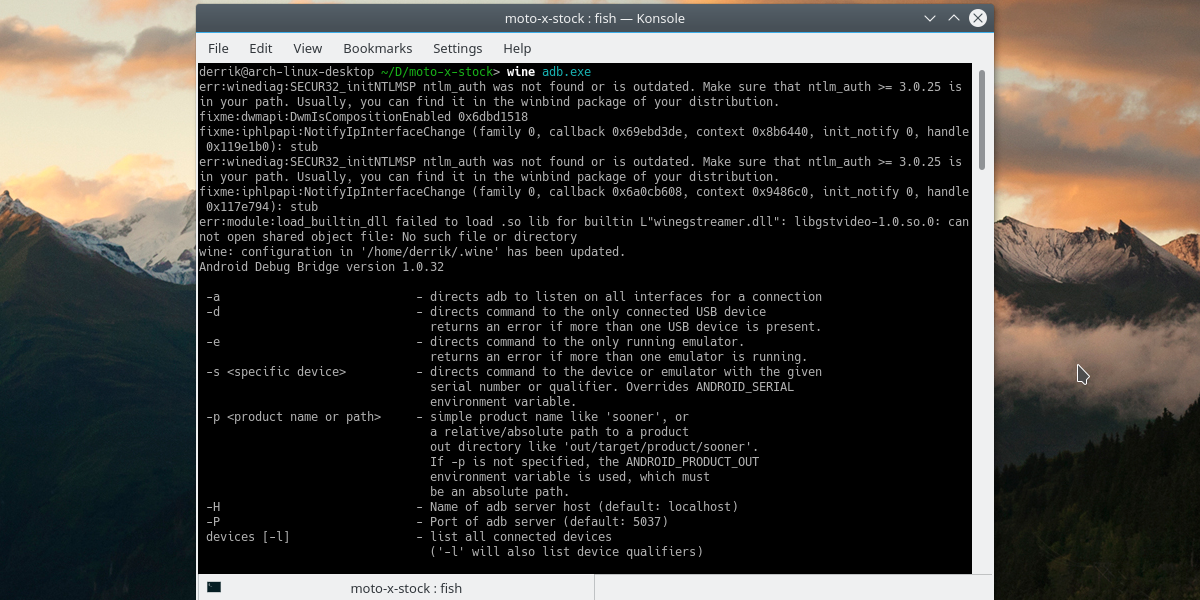Click the path '~/D/moto-x-stock' in the prompt

pyautogui.click(x=436, y=72)
